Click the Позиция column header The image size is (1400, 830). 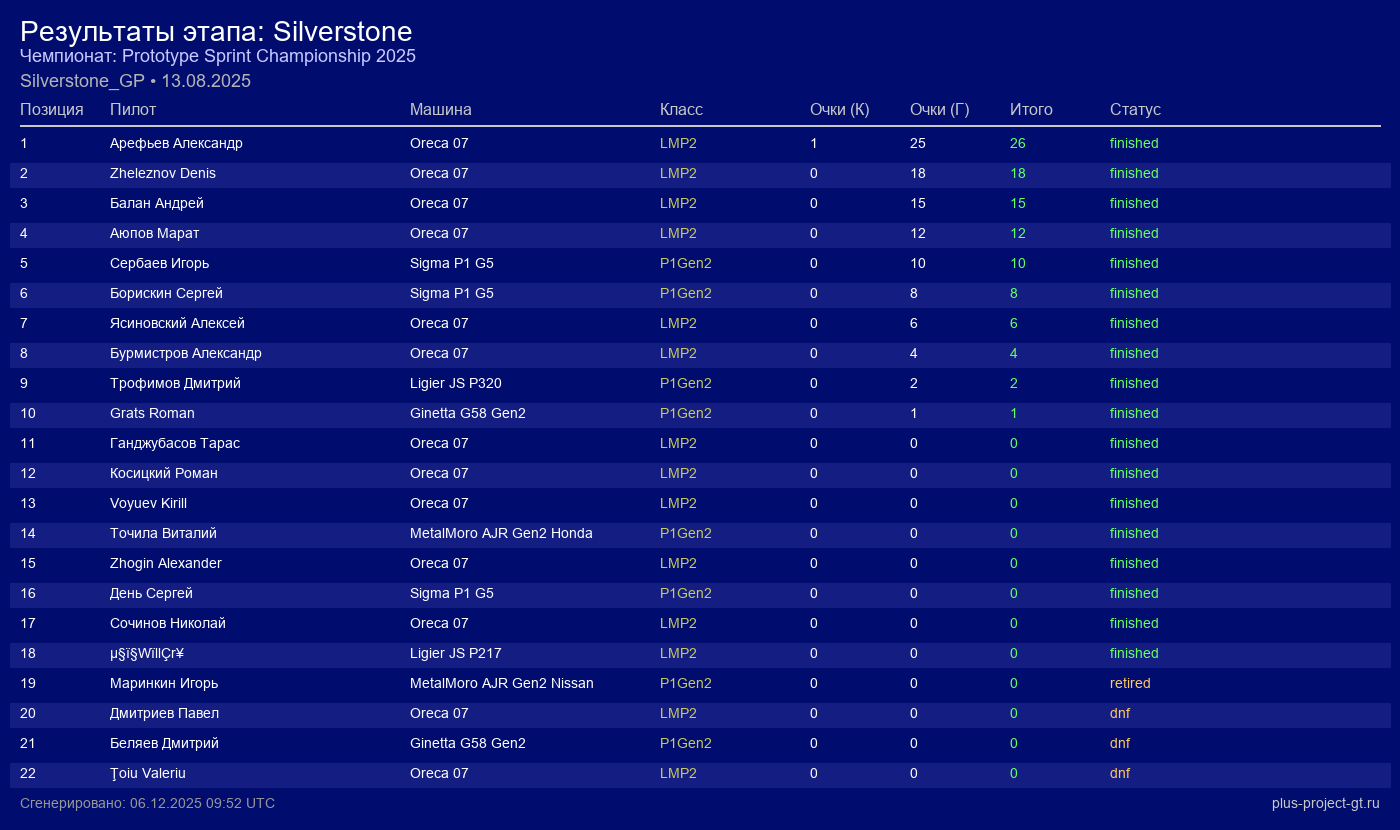tap(51, 109)
